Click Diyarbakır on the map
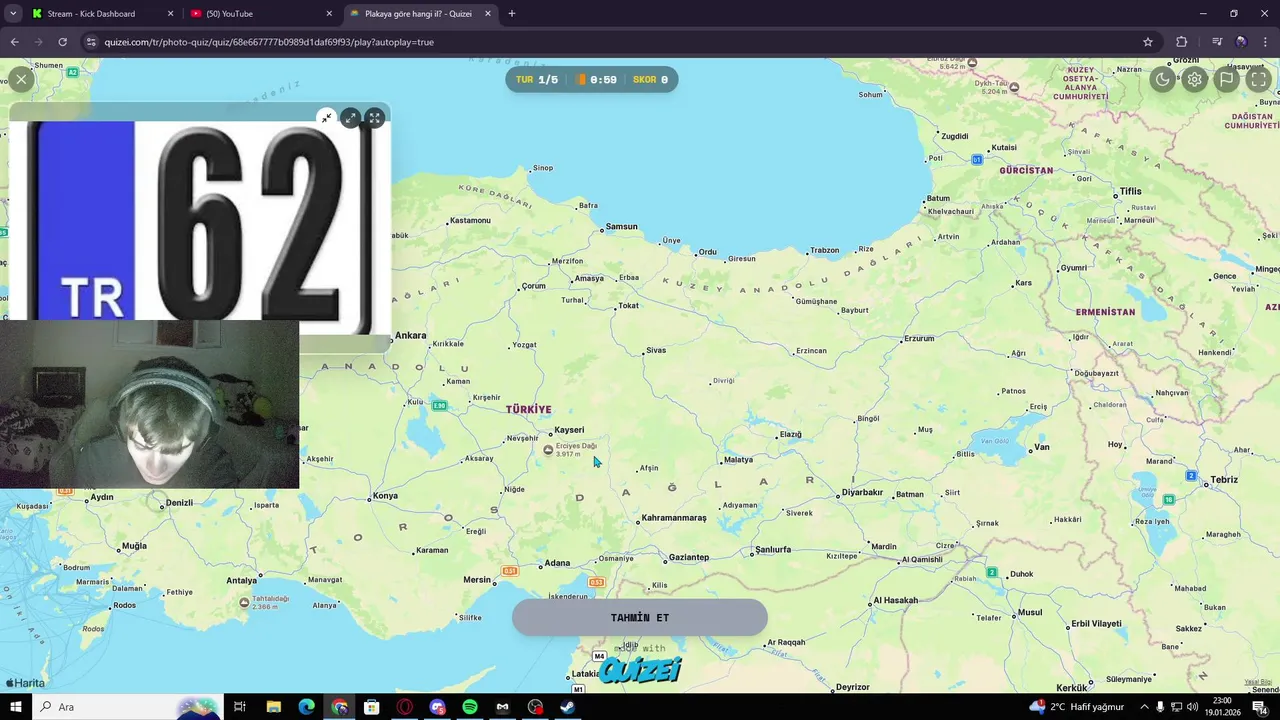 tap(860, 492)
